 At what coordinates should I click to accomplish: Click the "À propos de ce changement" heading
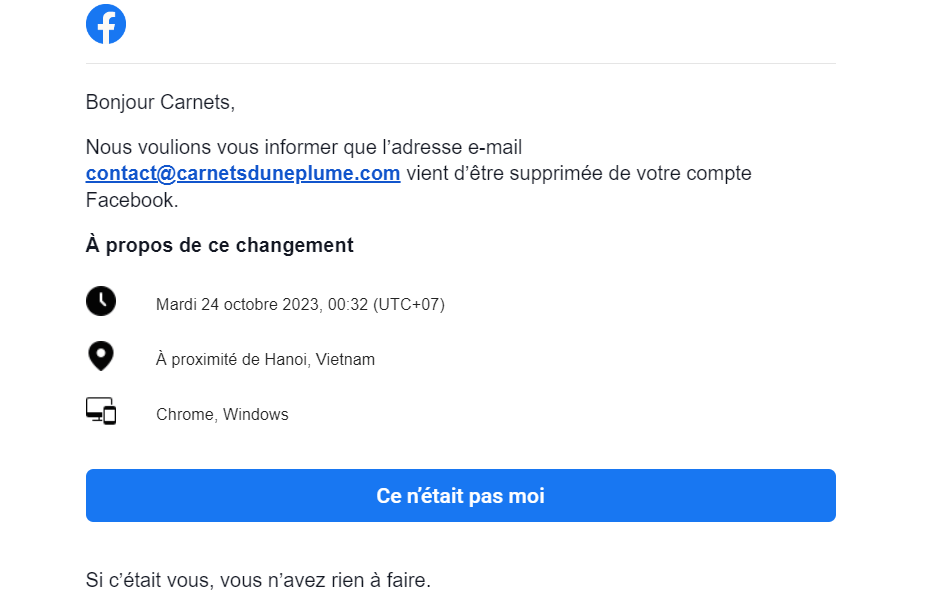click(219, 245)
